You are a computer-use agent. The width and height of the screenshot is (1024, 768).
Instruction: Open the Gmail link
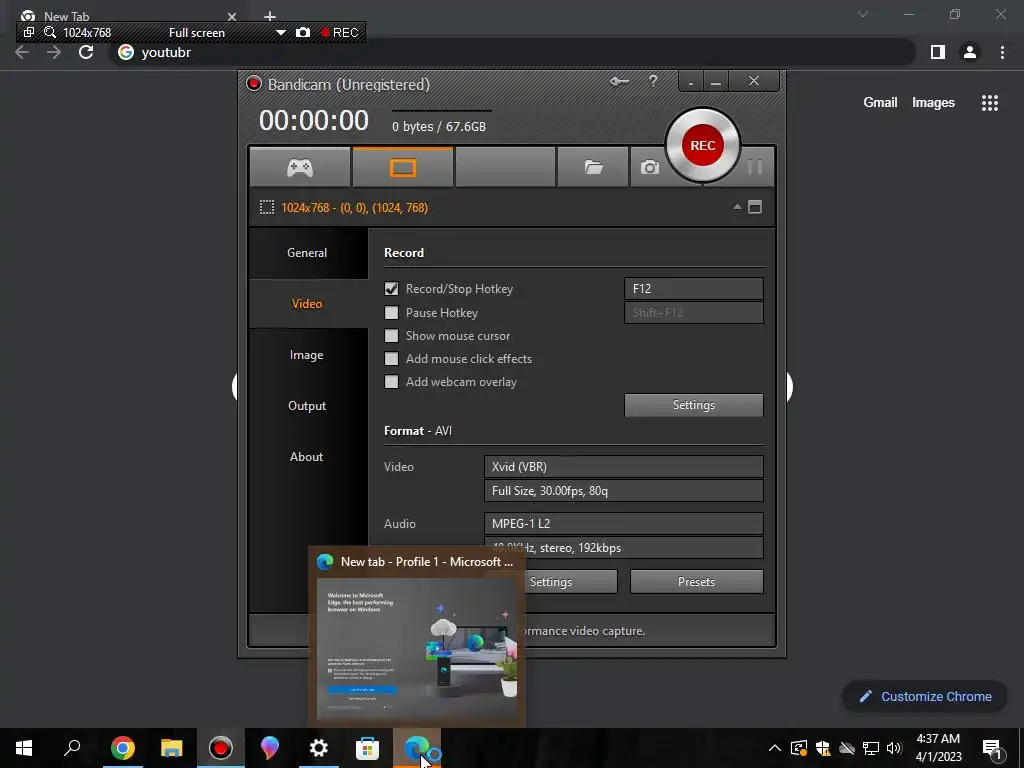pyautogui.click(x=880, y=103)
